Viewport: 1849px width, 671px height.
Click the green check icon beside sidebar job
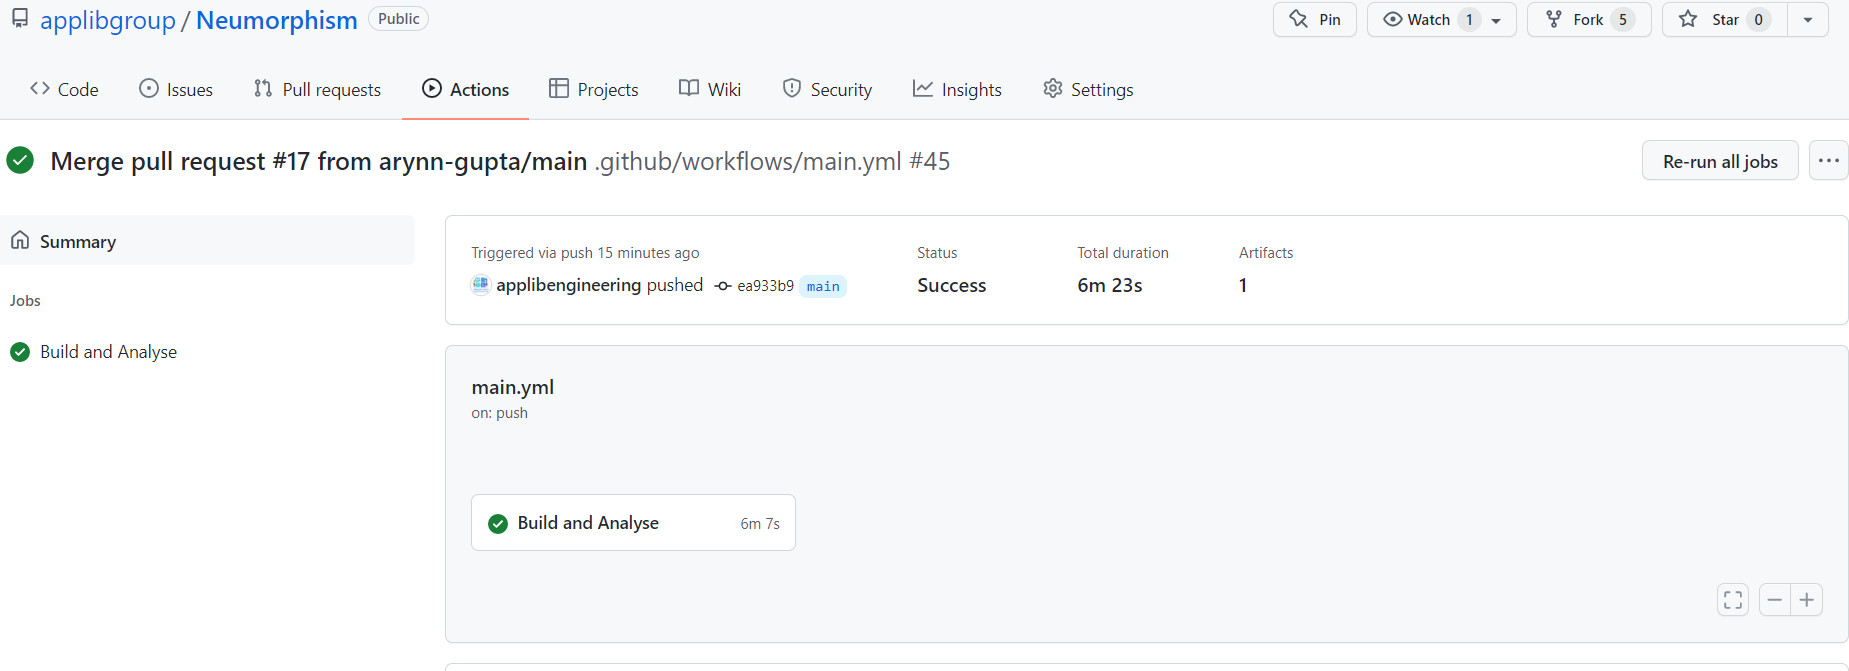tap(20, 352)
